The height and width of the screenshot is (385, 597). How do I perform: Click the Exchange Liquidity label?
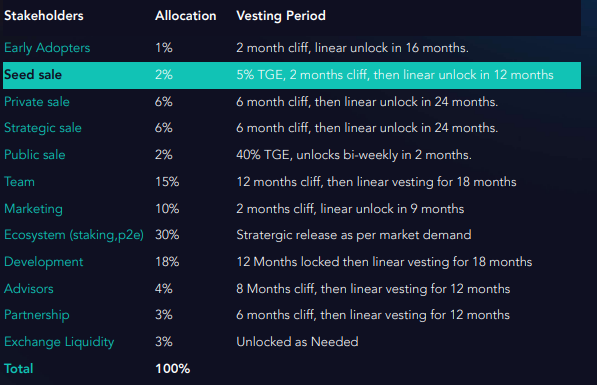click(59, 342)
